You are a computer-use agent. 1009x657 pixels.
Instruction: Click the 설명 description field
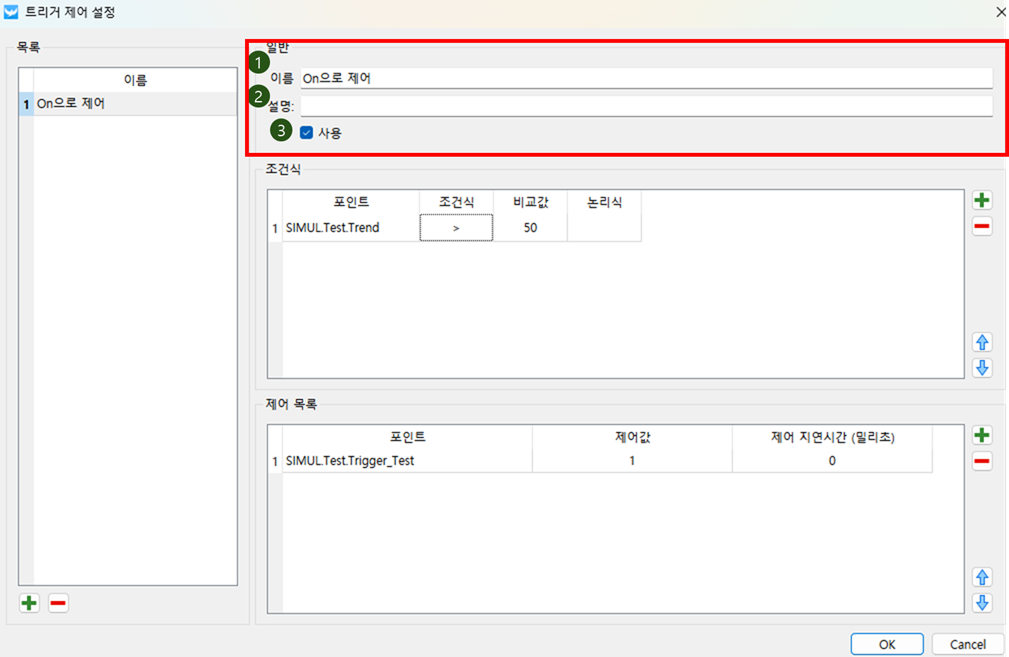pos(645,106)
